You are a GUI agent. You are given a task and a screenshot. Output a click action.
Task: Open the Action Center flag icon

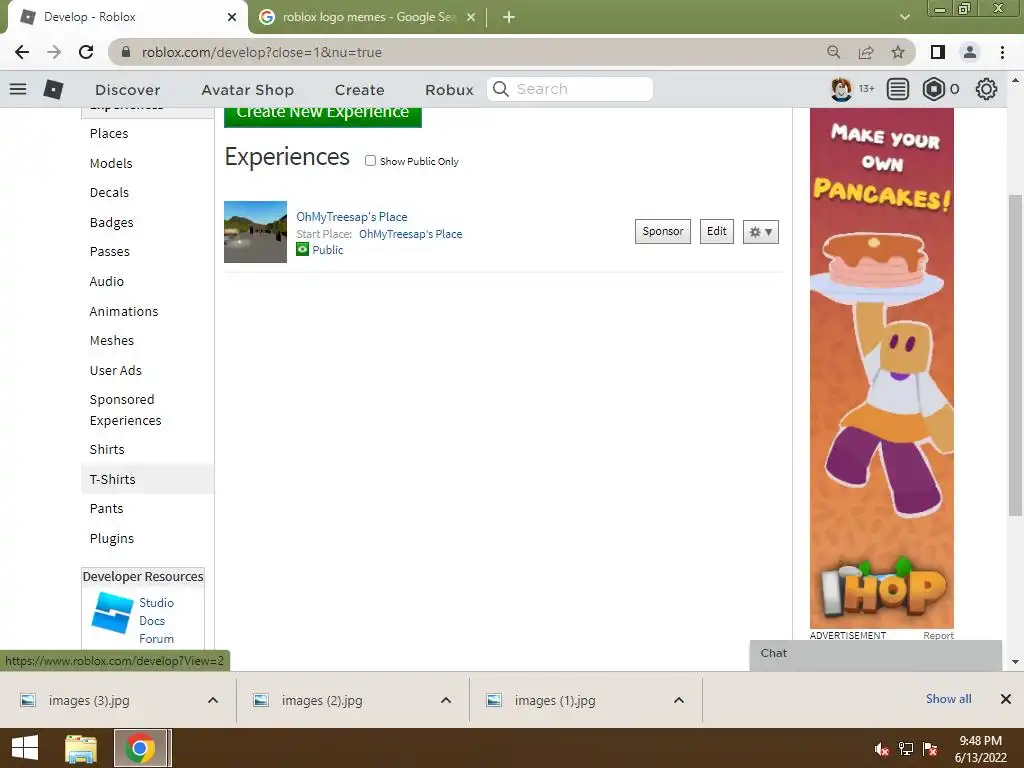(x=930, y=749)
